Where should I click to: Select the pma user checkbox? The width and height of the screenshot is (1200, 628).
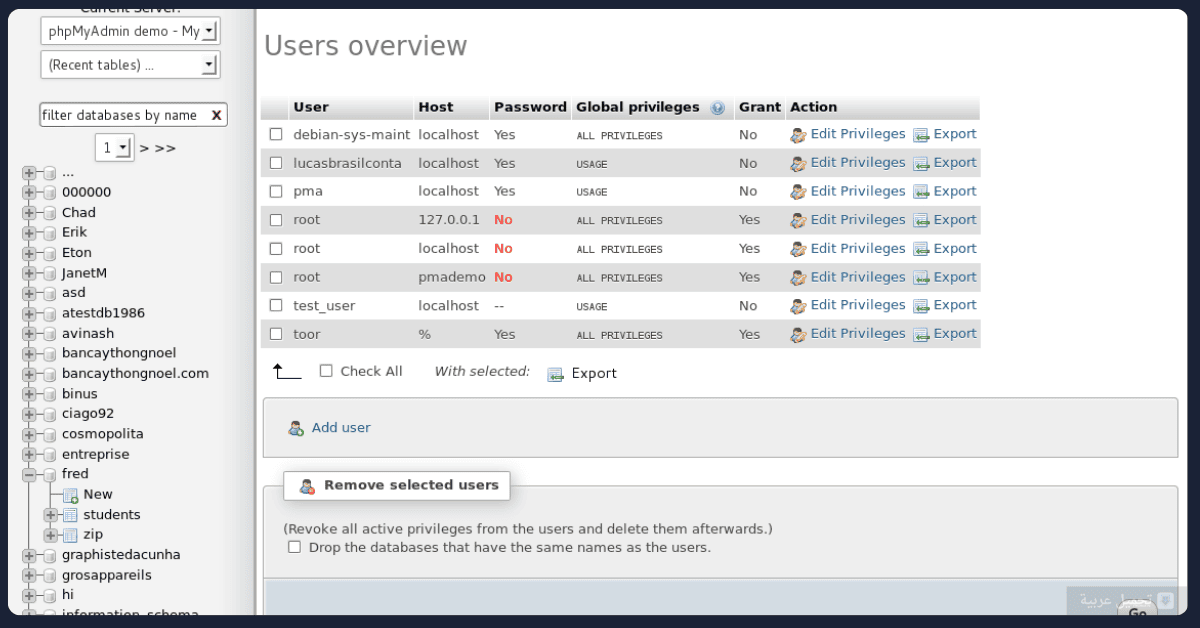coord(276,192)
